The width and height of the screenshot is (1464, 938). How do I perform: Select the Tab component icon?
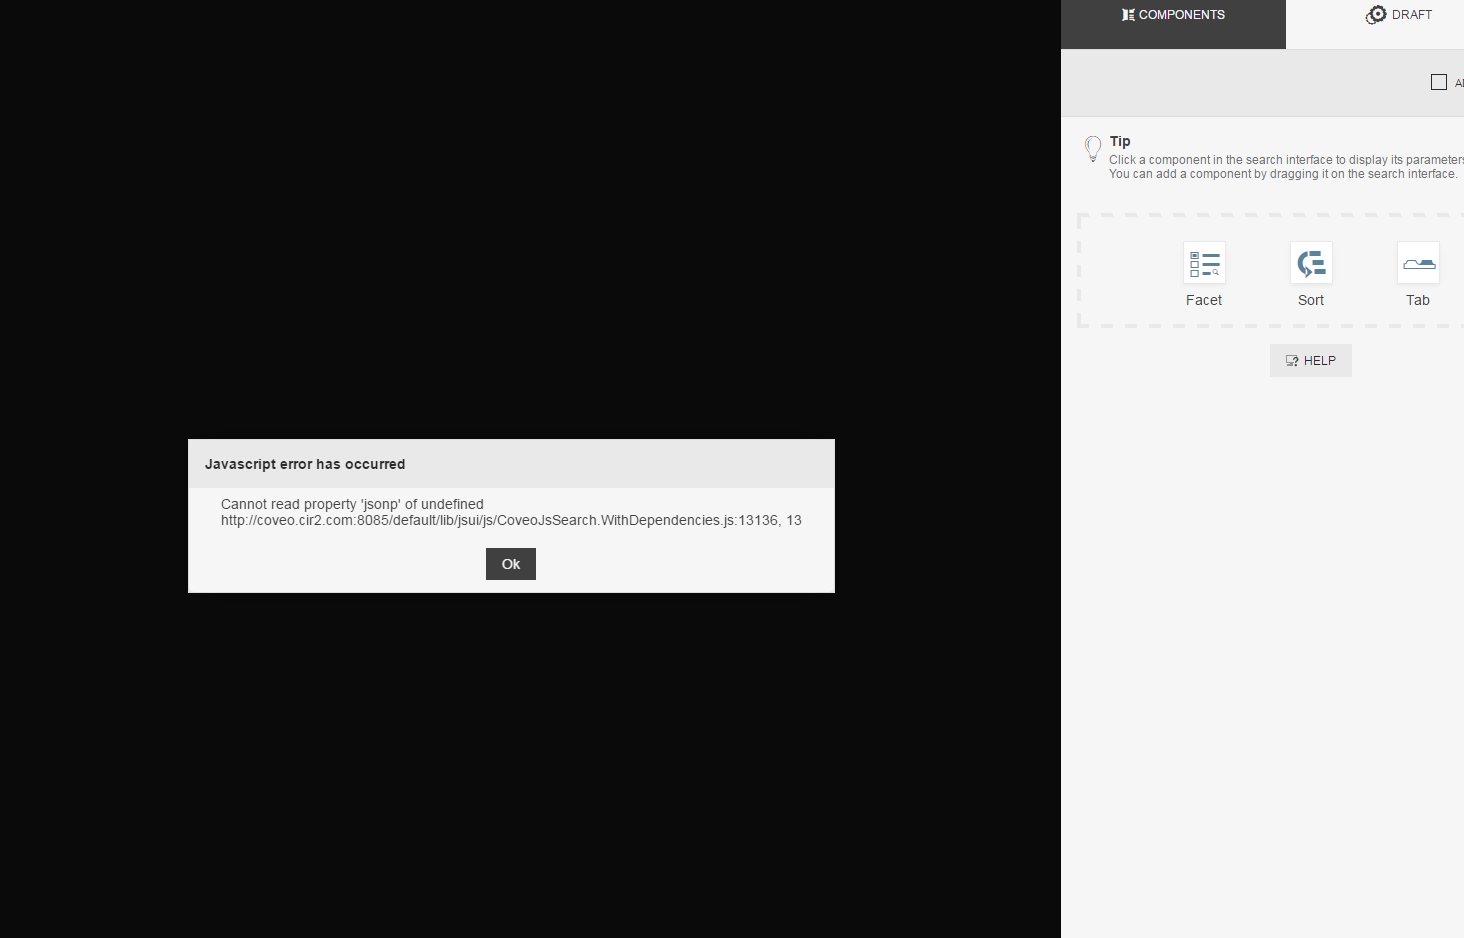click(1418, 263)
